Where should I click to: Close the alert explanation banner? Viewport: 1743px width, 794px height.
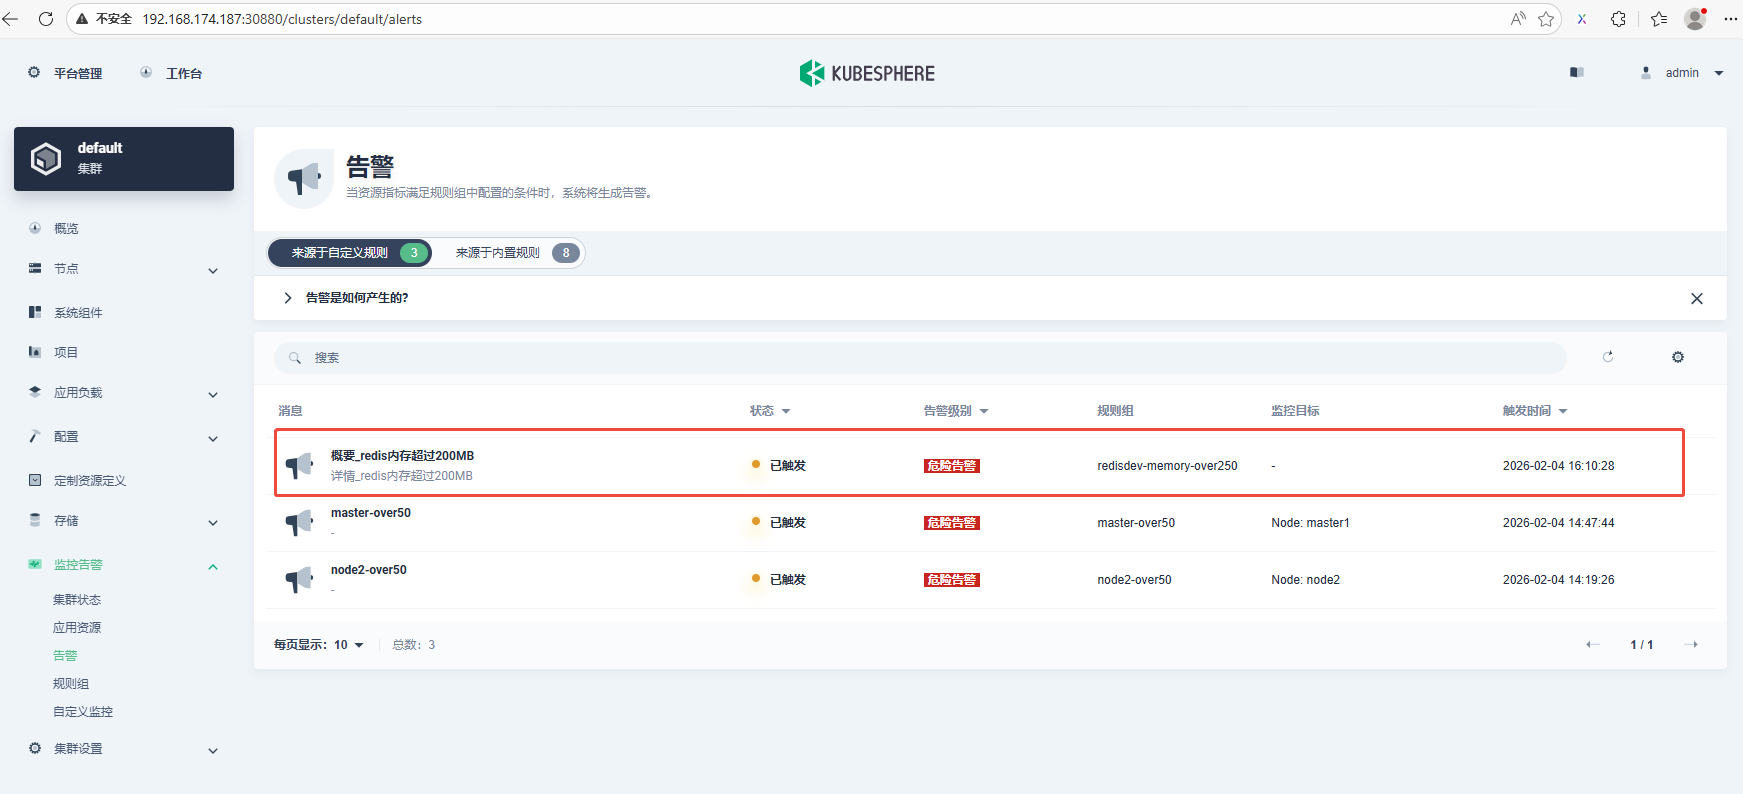coord(1696,299)
